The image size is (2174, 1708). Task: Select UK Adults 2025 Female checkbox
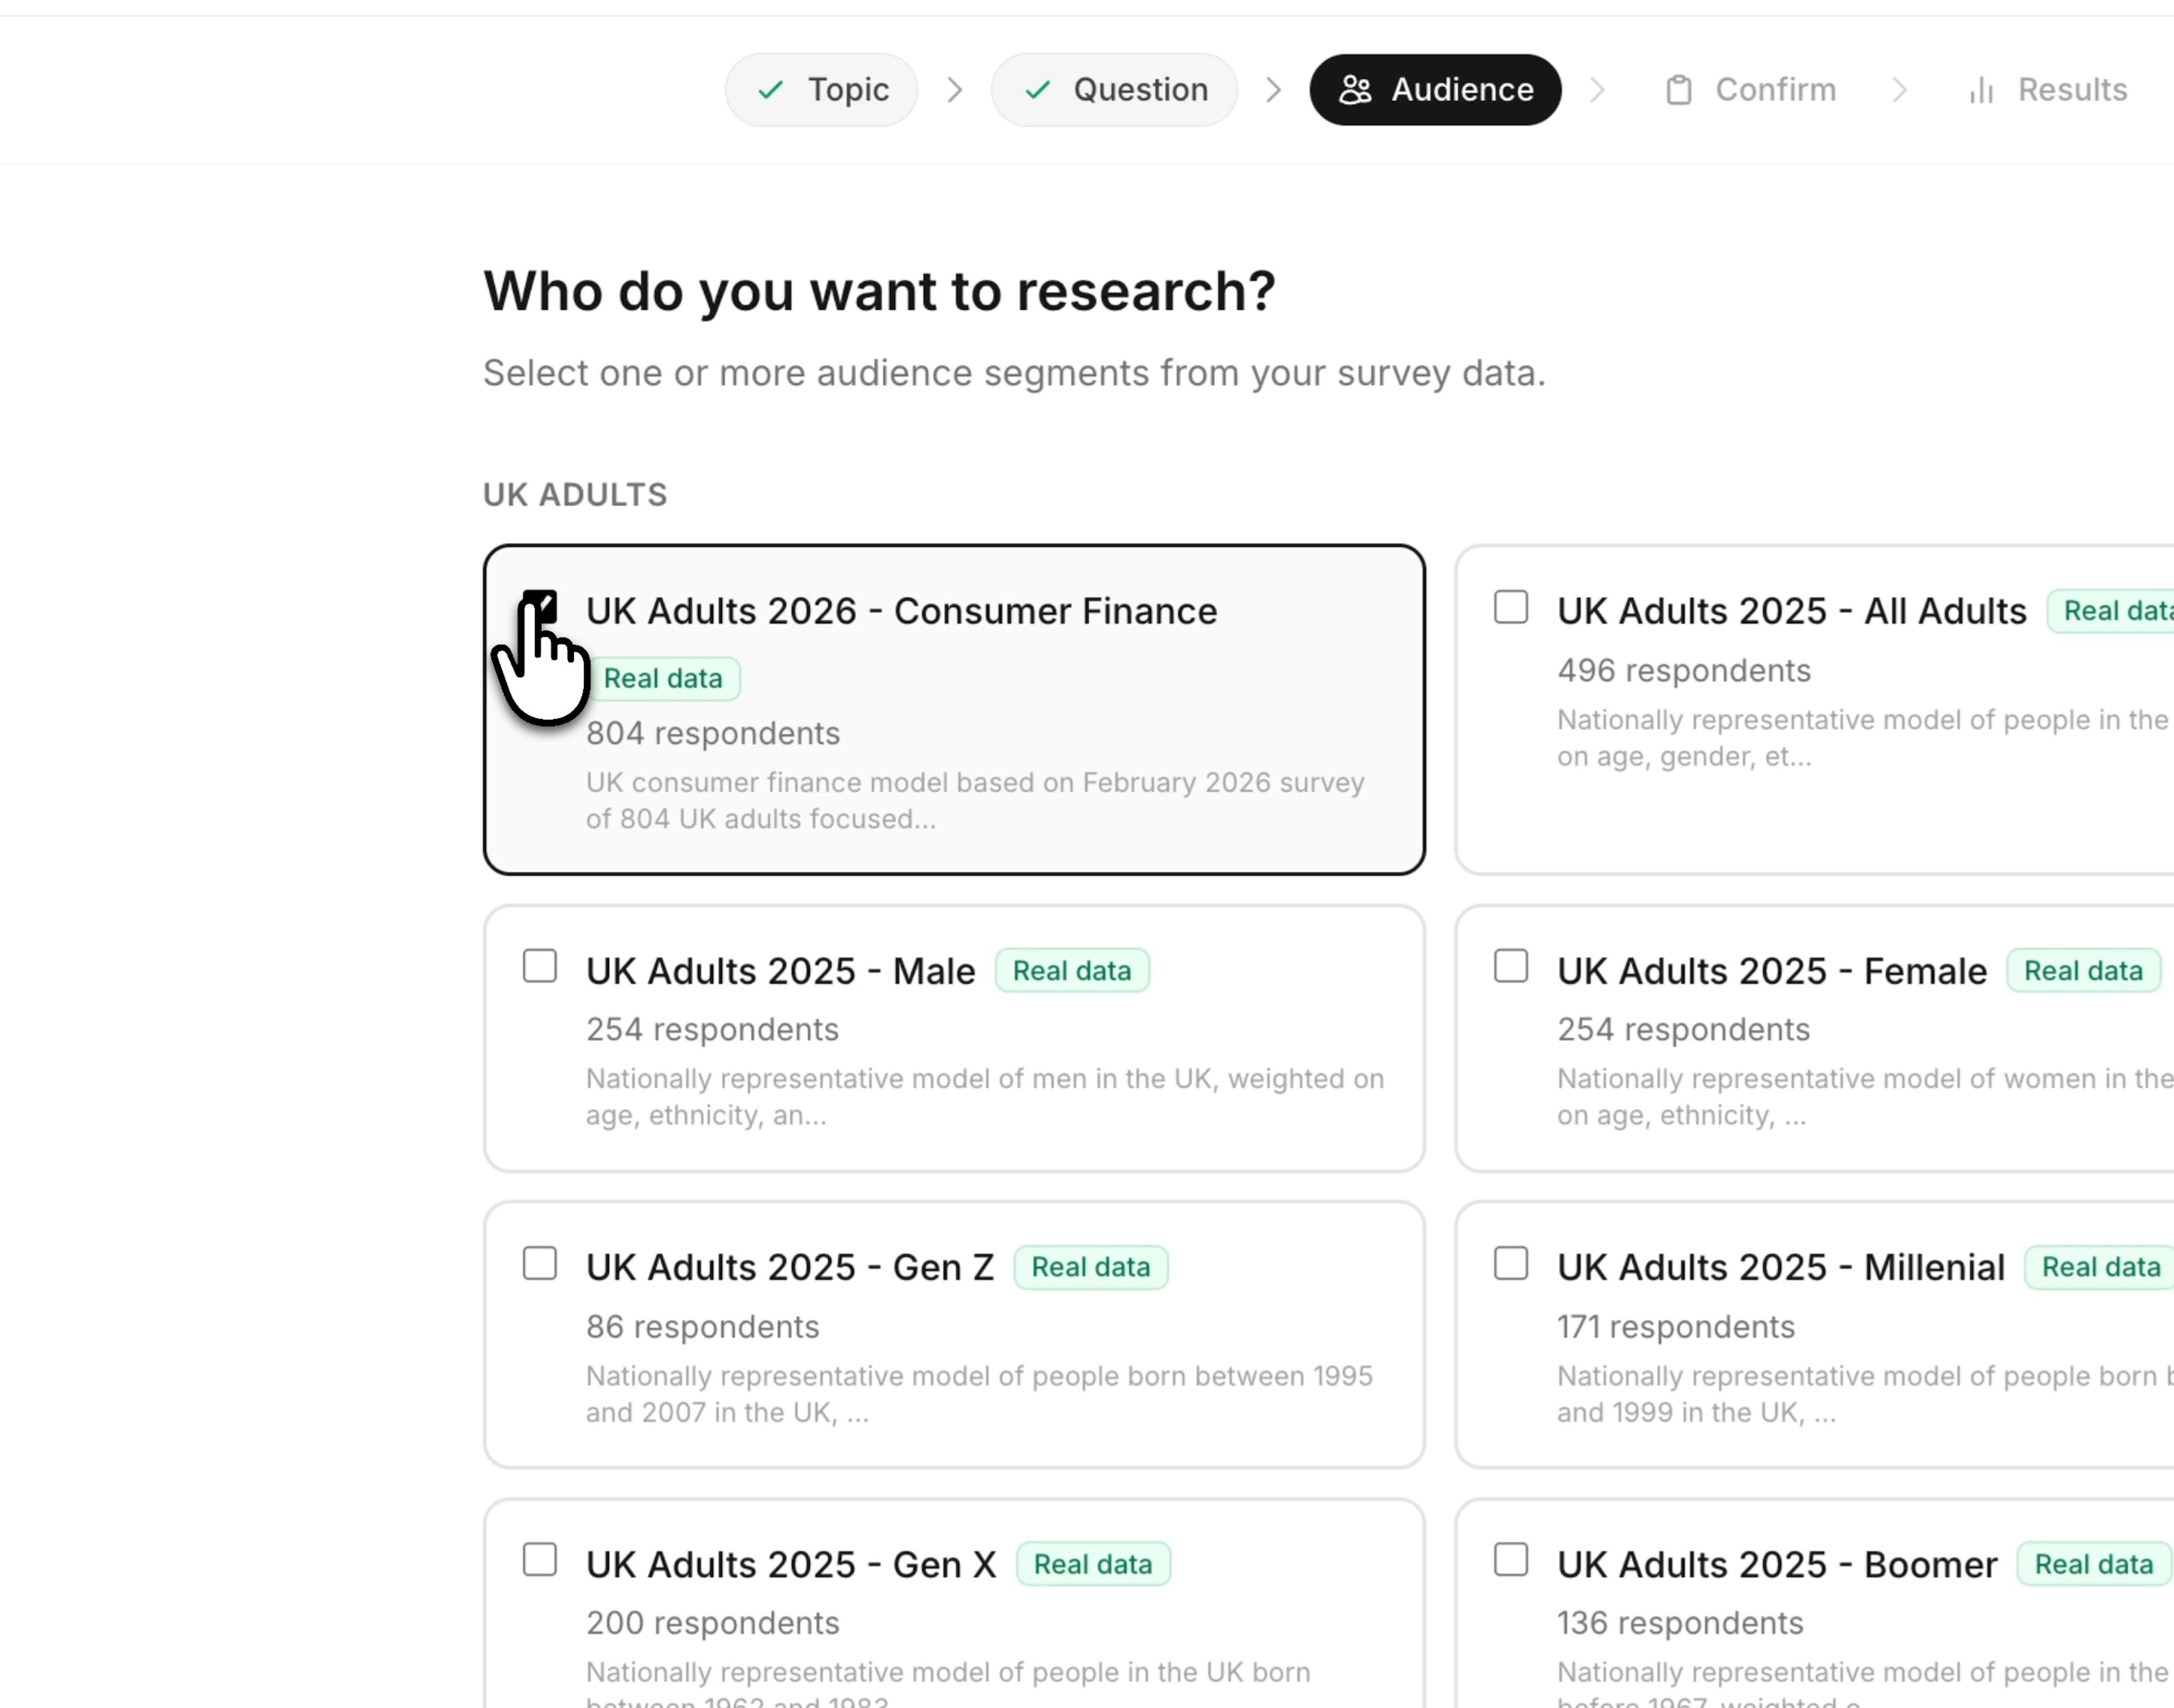click(1510, 966)
